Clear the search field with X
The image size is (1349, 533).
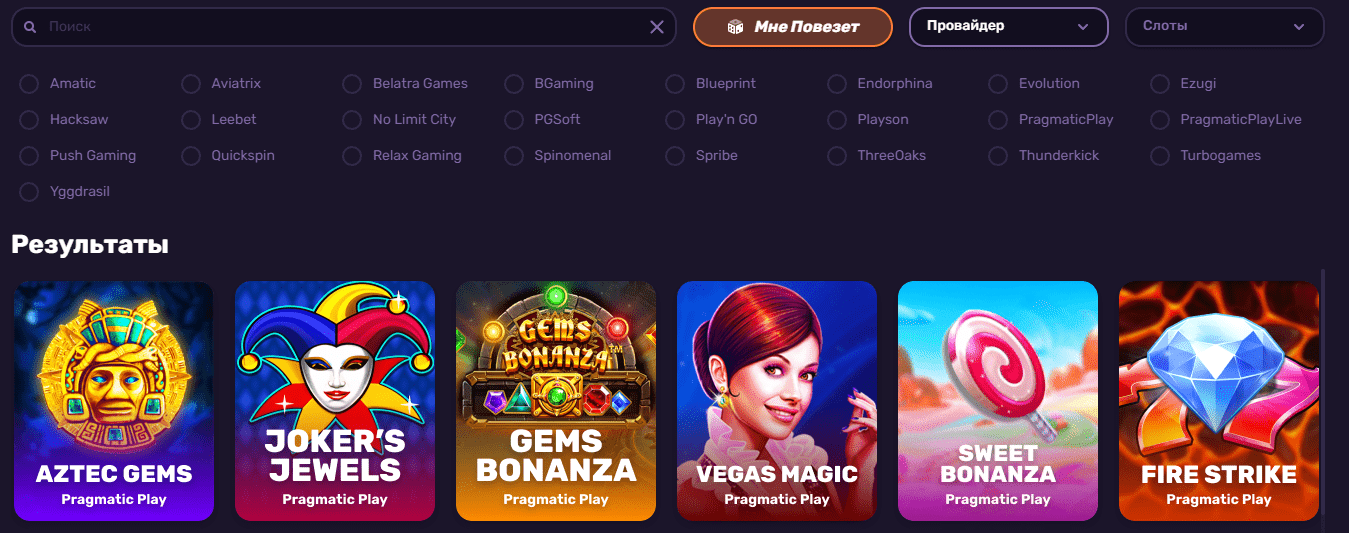[657, 27]
